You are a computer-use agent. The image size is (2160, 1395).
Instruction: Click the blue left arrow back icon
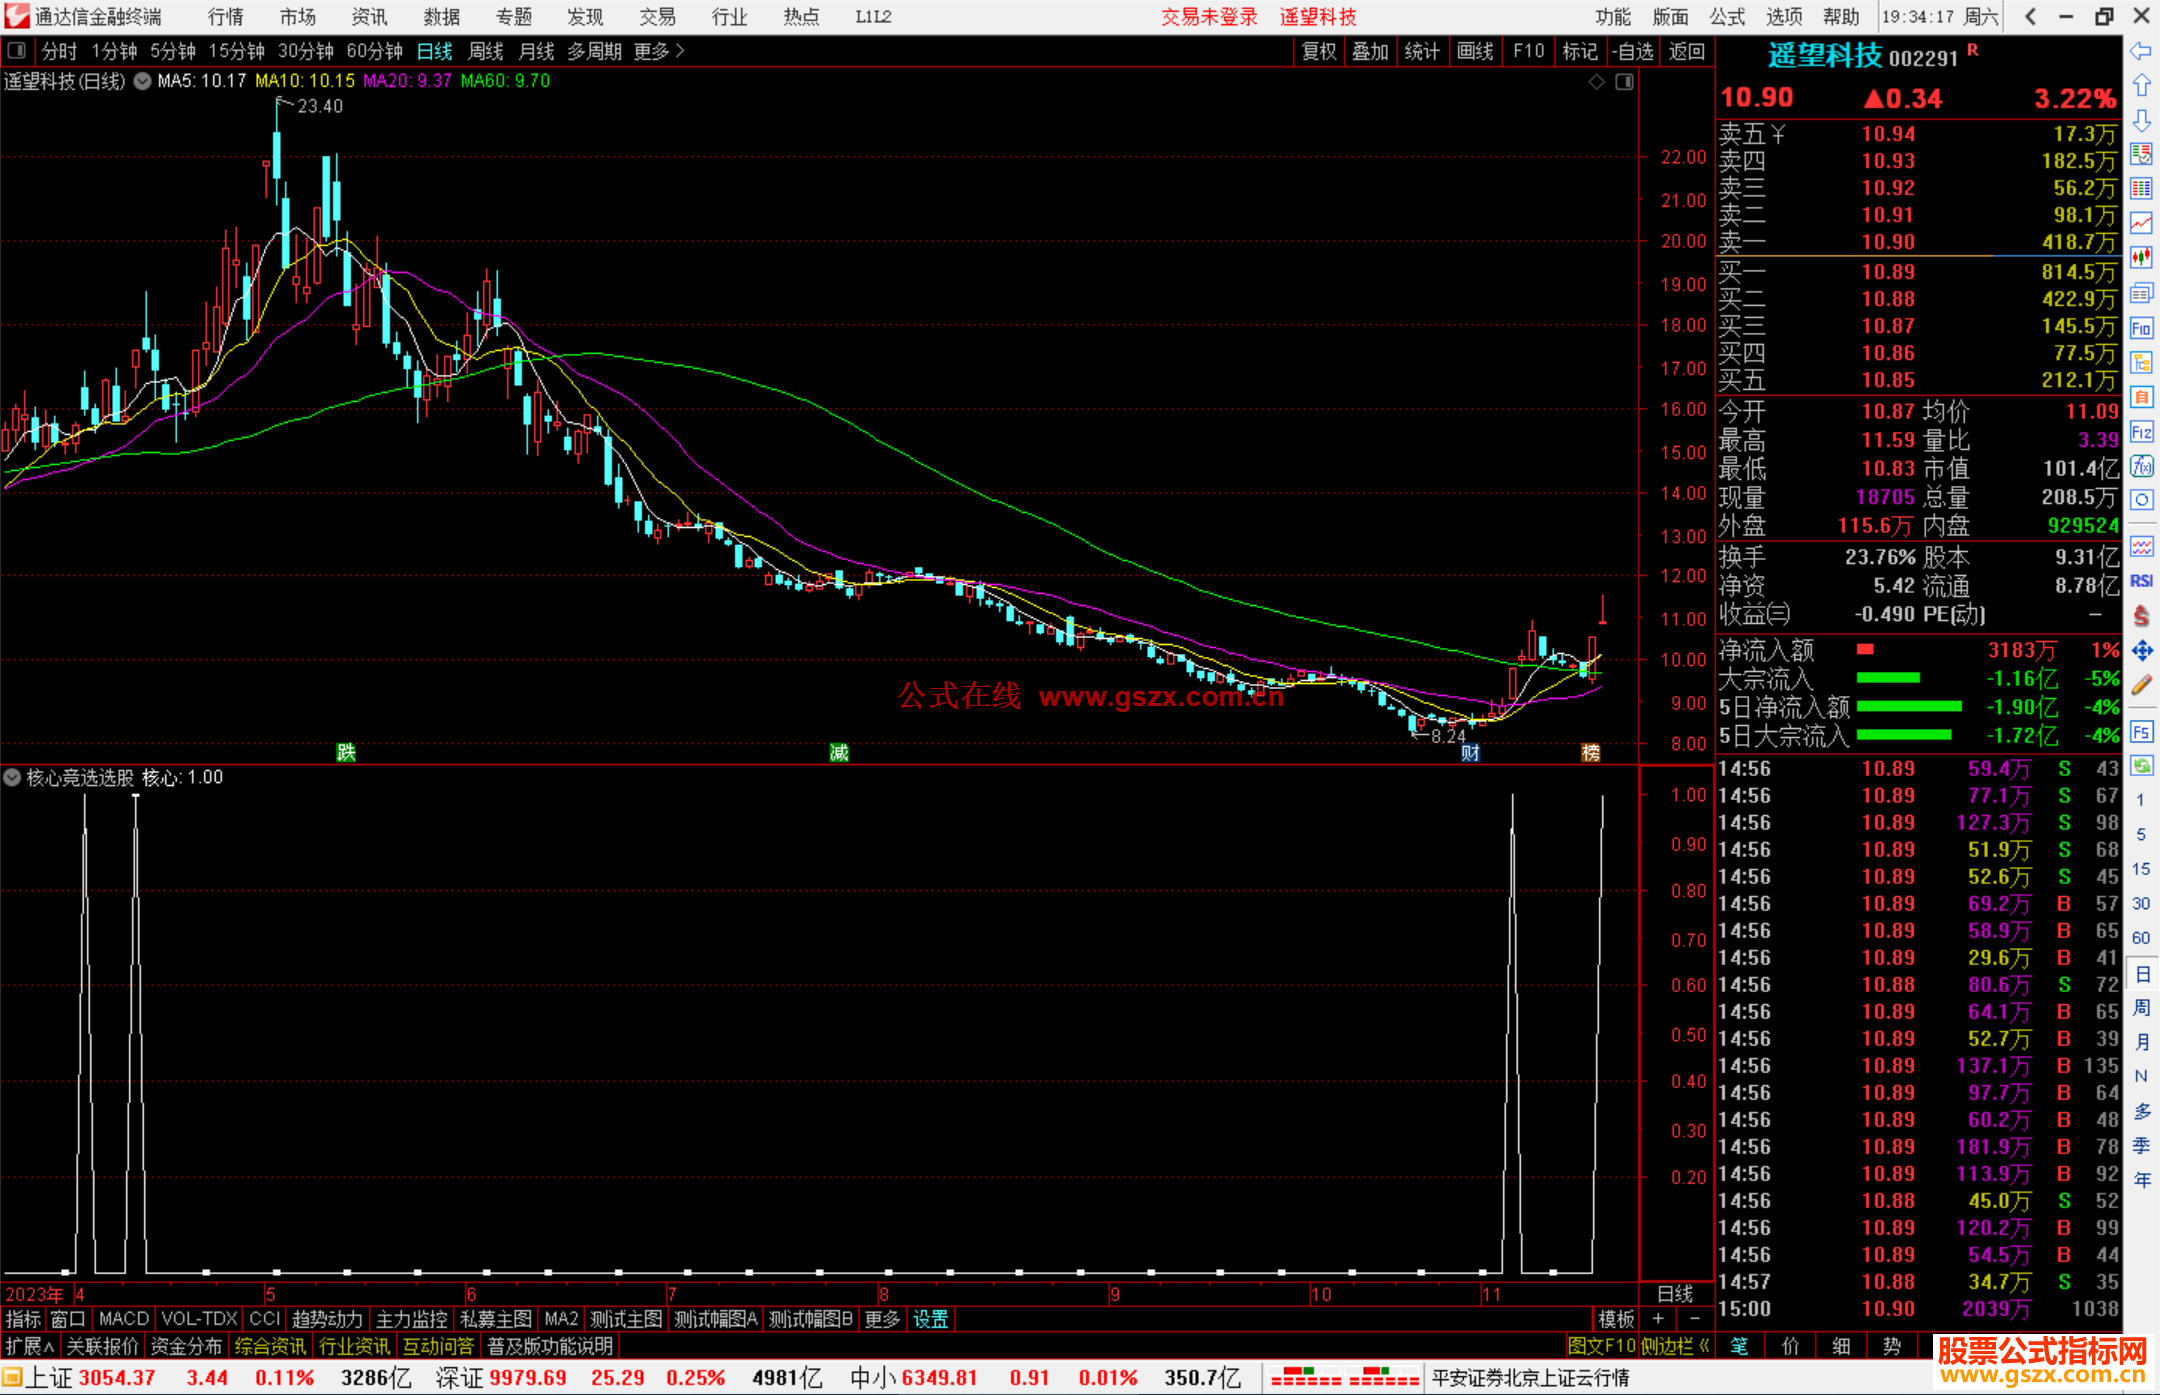click(2141, 51)
